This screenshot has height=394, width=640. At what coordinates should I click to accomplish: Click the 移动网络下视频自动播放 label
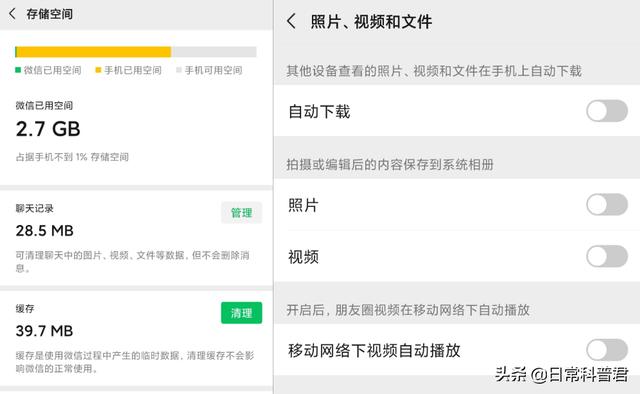pyautogui.click(x=374, y=350)
